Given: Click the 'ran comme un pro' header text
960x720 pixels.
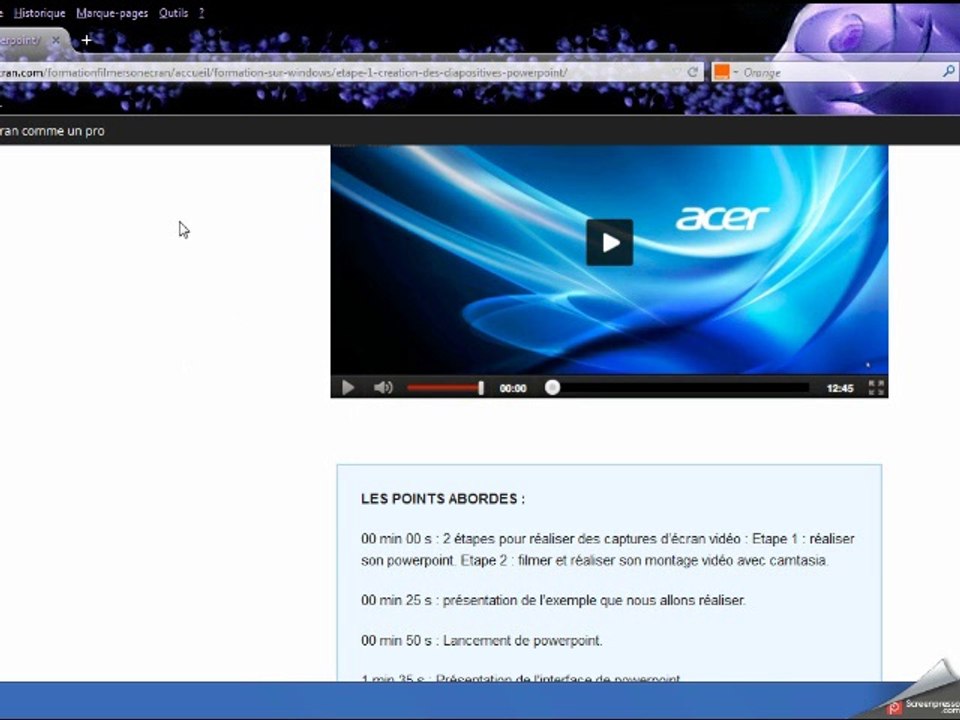Looking at the screenshot, I should pyautogui.click(x=52, y=131).
